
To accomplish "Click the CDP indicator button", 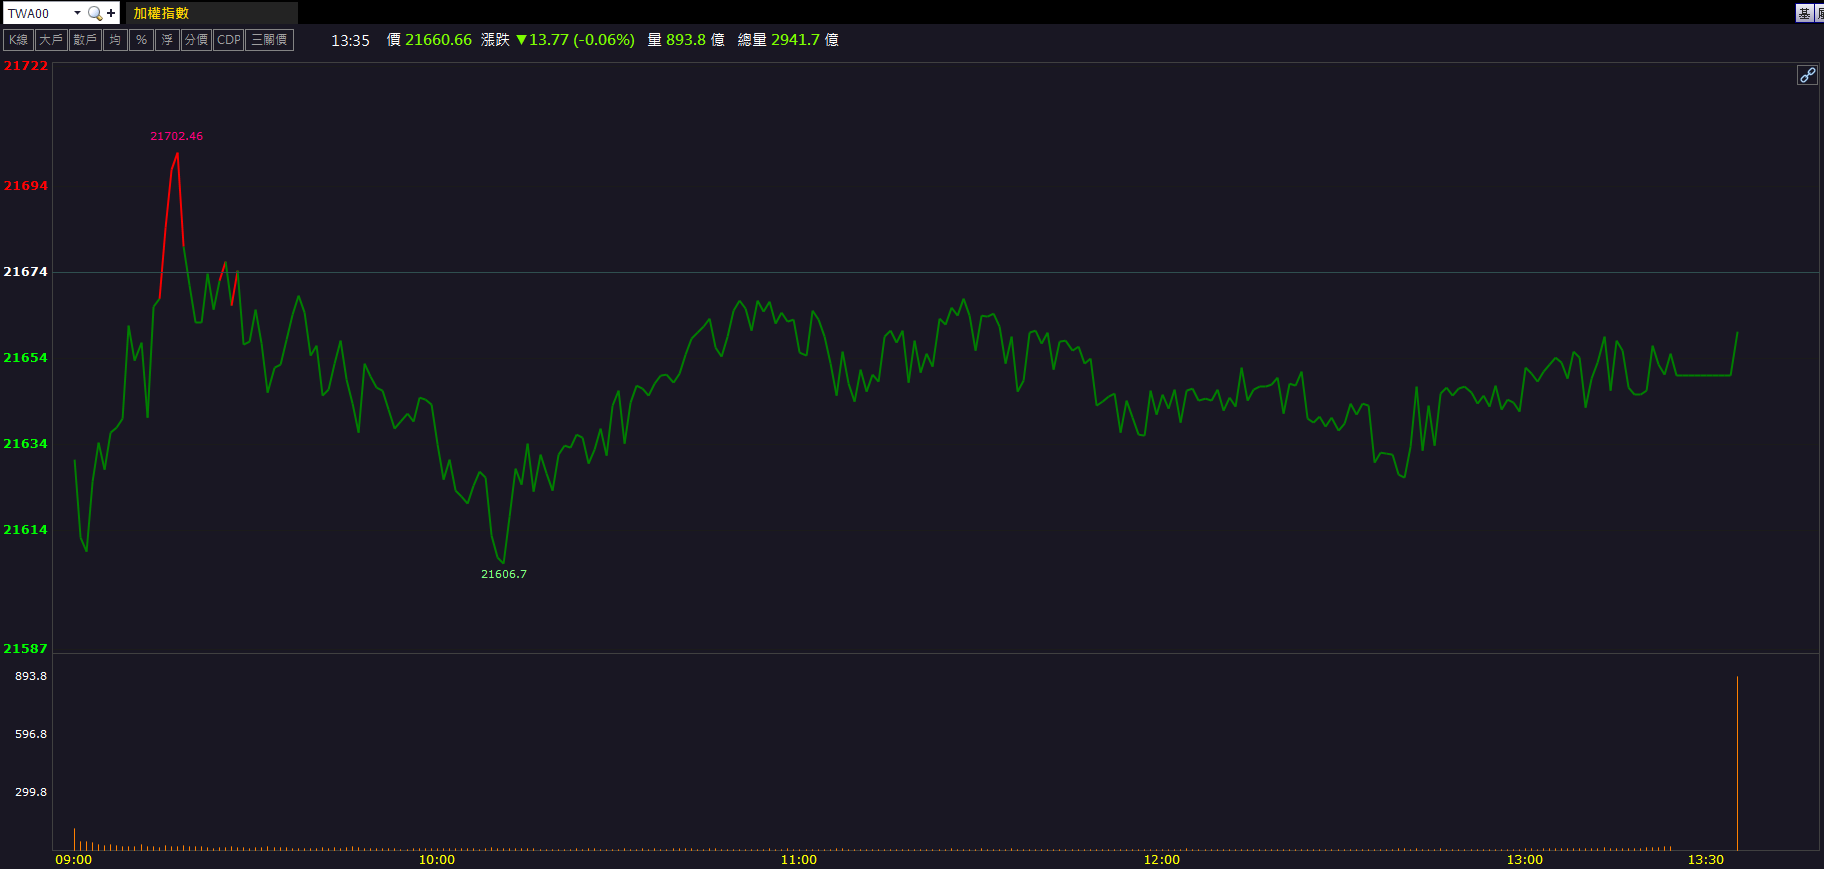I will coord(229,40).
